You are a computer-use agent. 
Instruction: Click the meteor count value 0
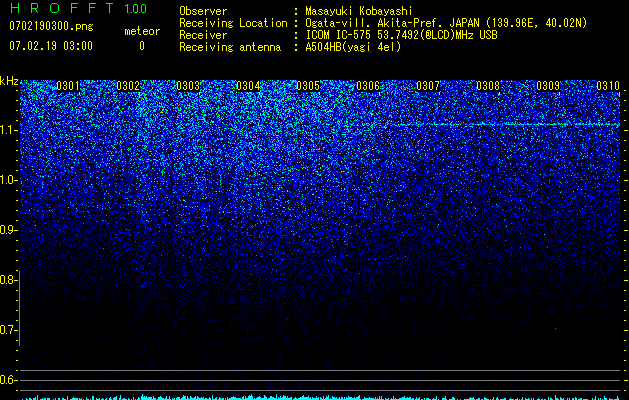pyautogui.click(x=142, y=46)
